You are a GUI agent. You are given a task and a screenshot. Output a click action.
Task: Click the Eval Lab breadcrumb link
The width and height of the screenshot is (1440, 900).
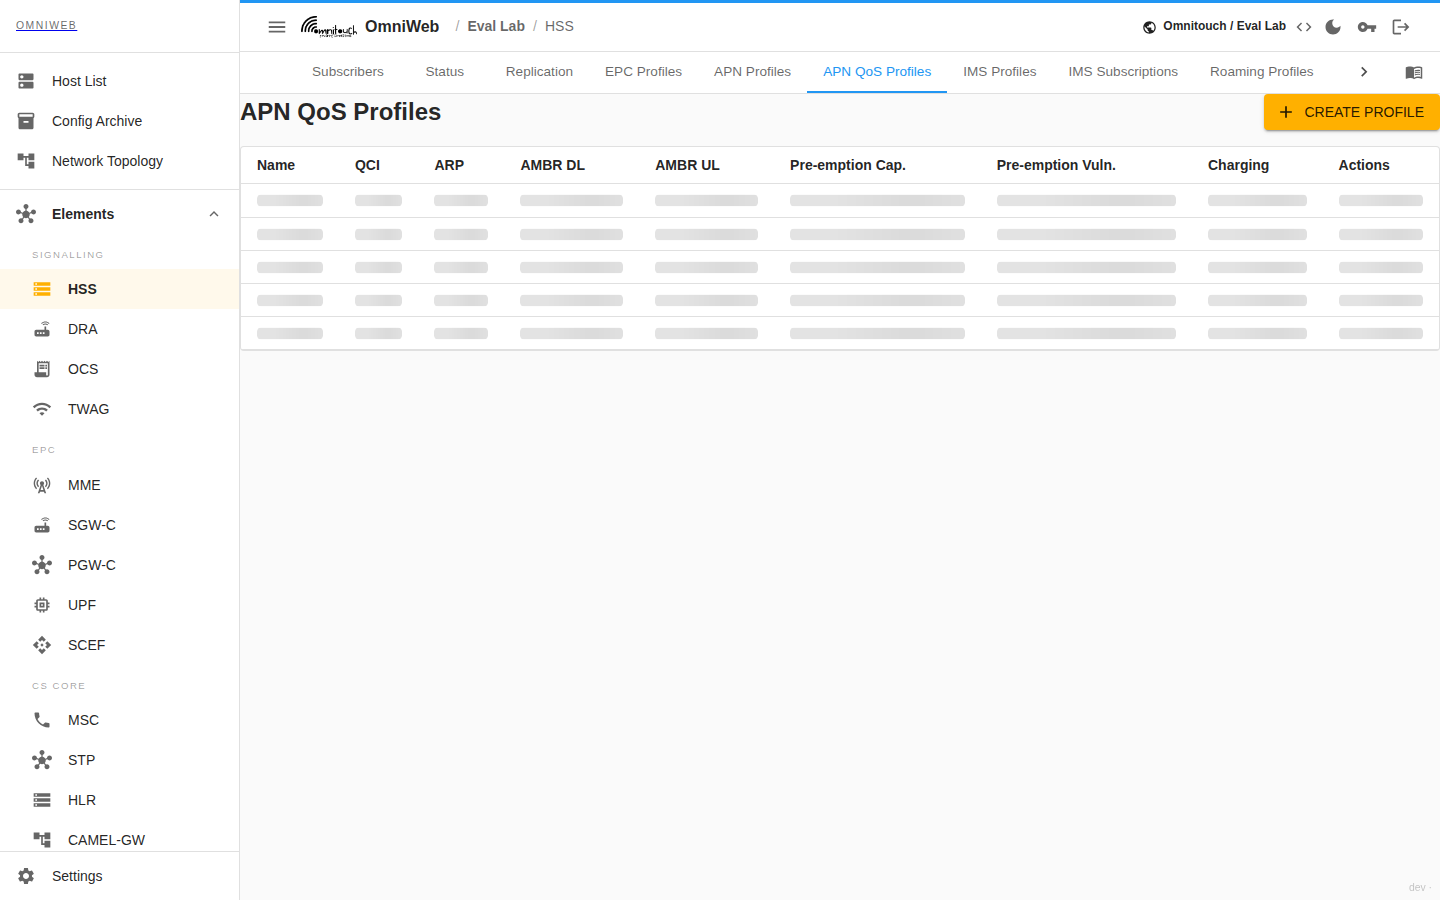coord(496,27)
